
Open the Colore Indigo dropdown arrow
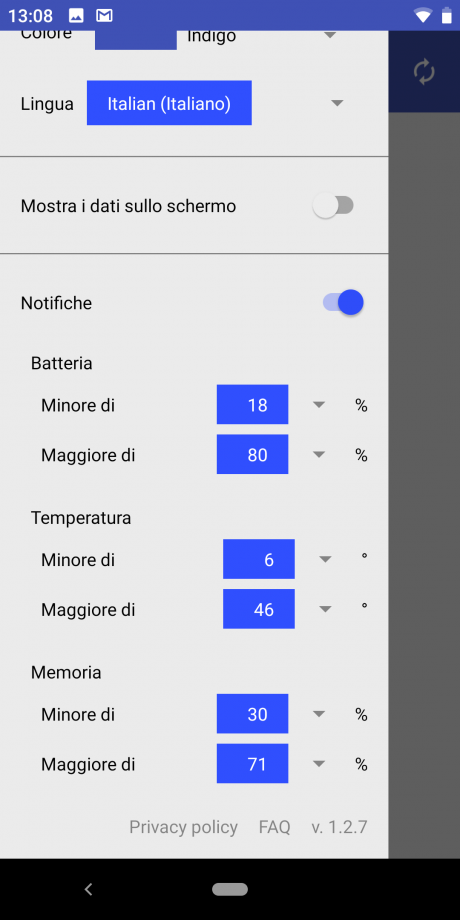(x=330, y=35)
